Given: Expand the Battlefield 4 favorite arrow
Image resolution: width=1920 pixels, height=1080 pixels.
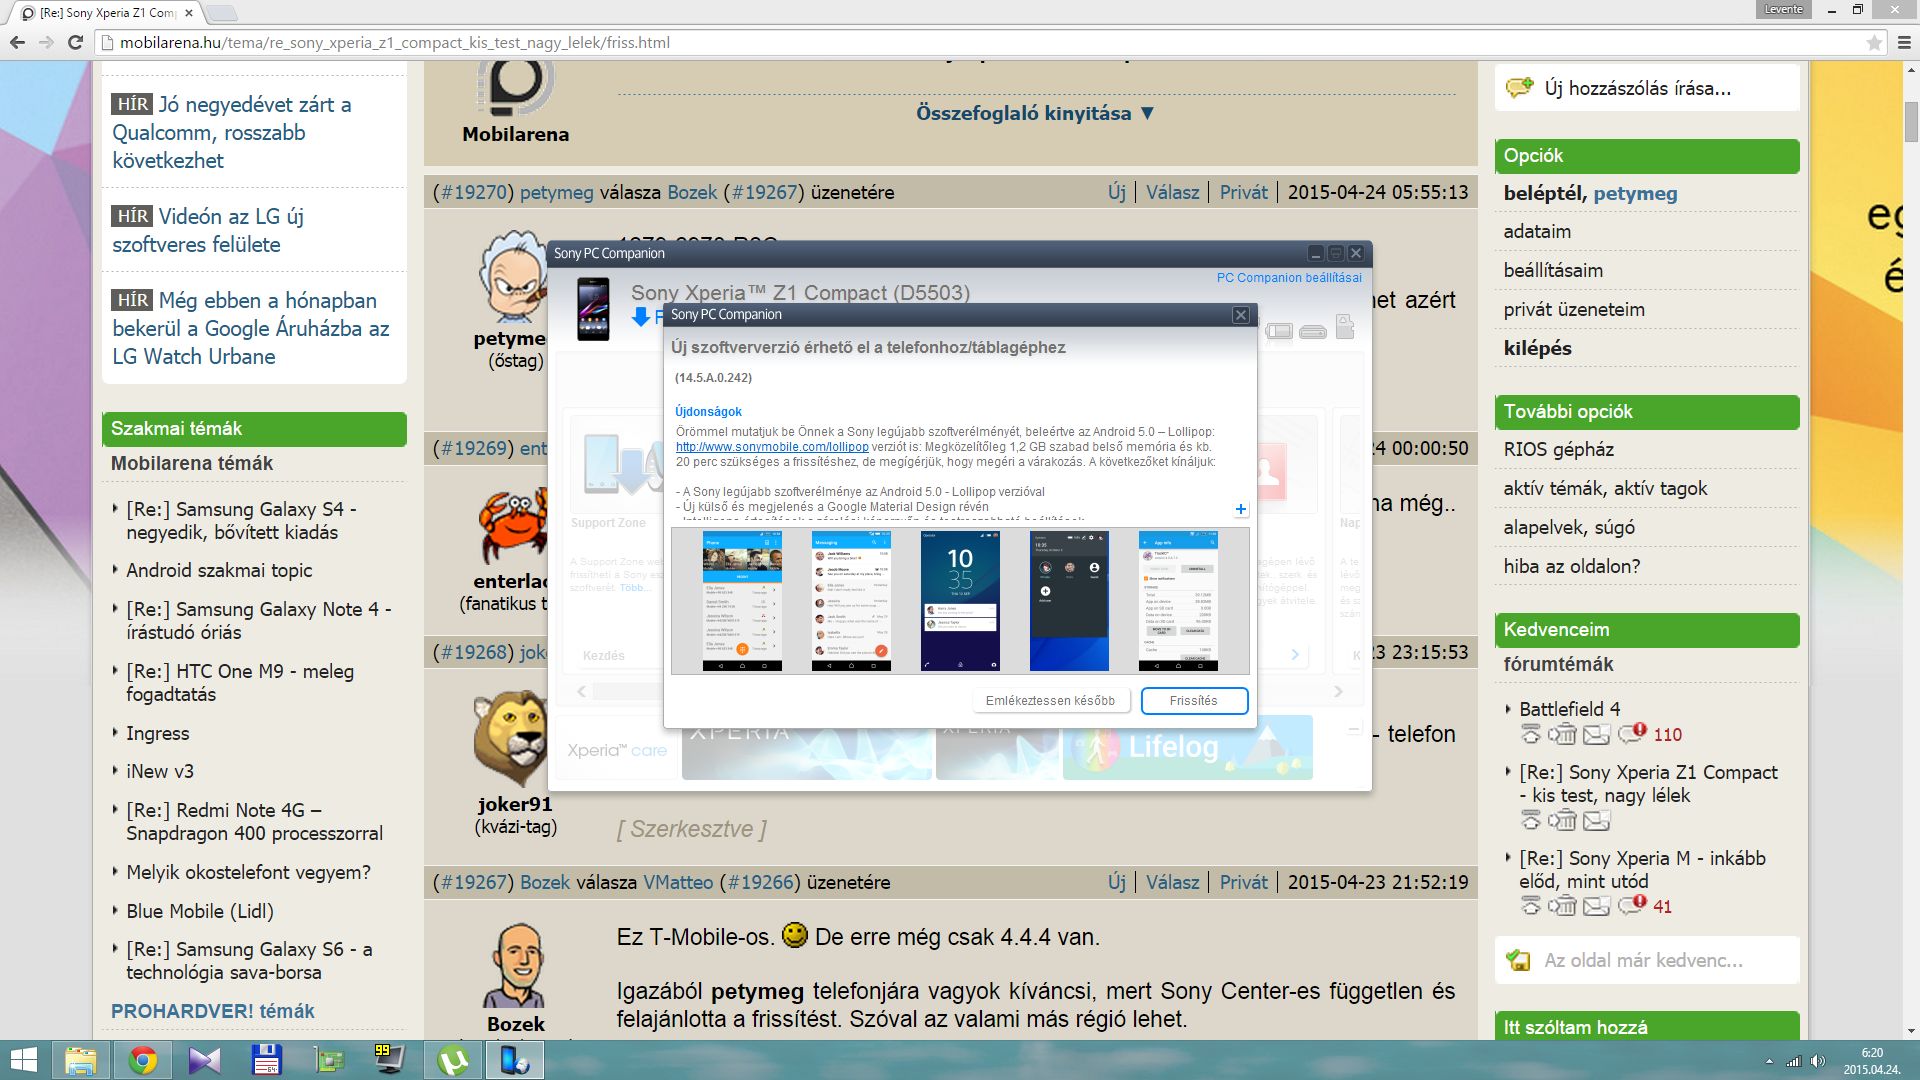Looking at the screenshot, I should click(1508, 709).
